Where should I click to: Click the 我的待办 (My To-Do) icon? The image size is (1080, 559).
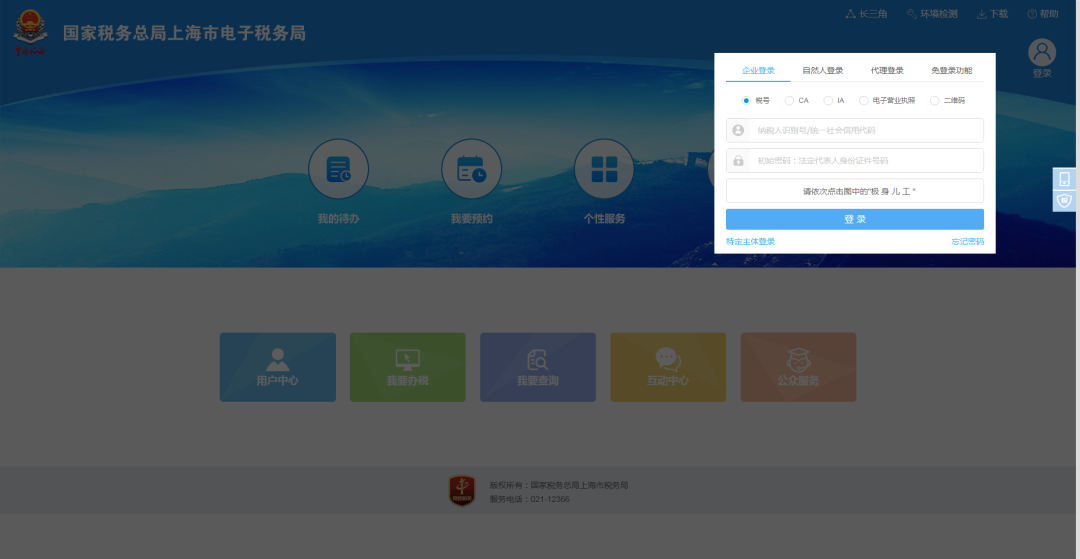point(338,169)
